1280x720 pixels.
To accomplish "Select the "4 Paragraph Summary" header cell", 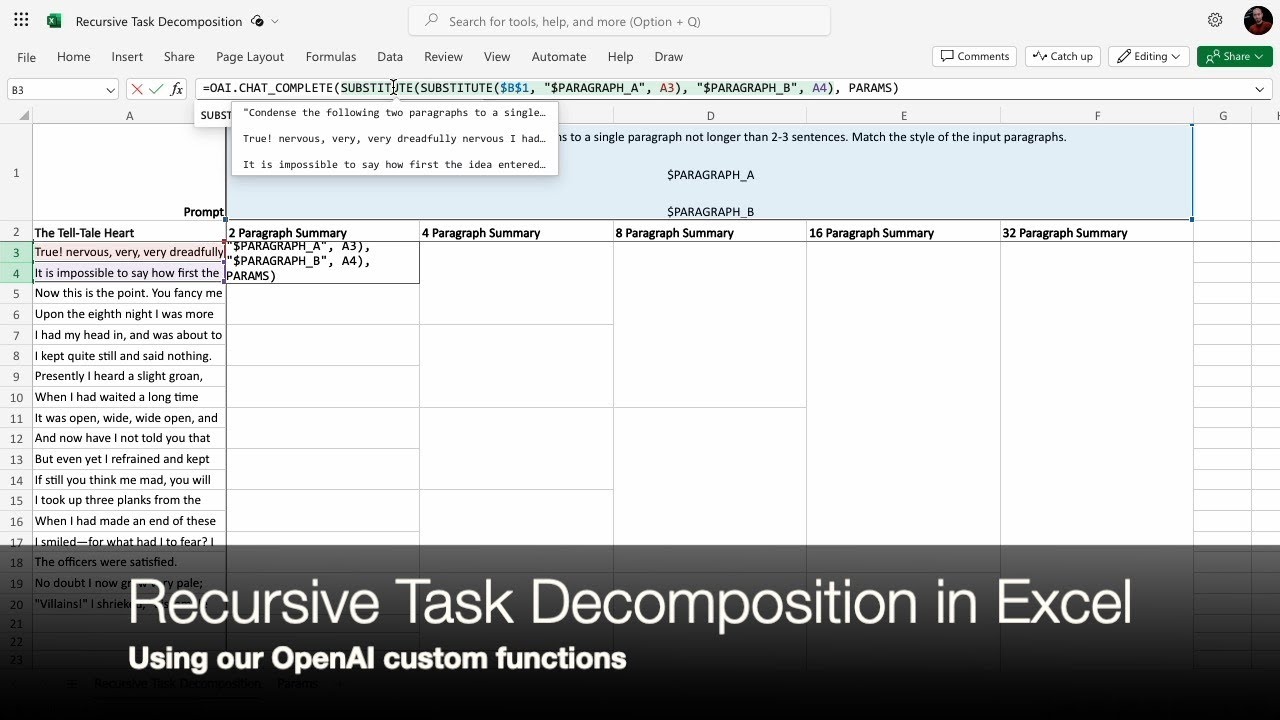I will 516,232.
